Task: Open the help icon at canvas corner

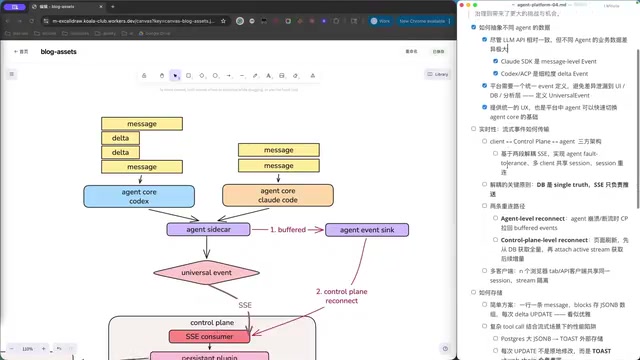Action: (445, 349)
